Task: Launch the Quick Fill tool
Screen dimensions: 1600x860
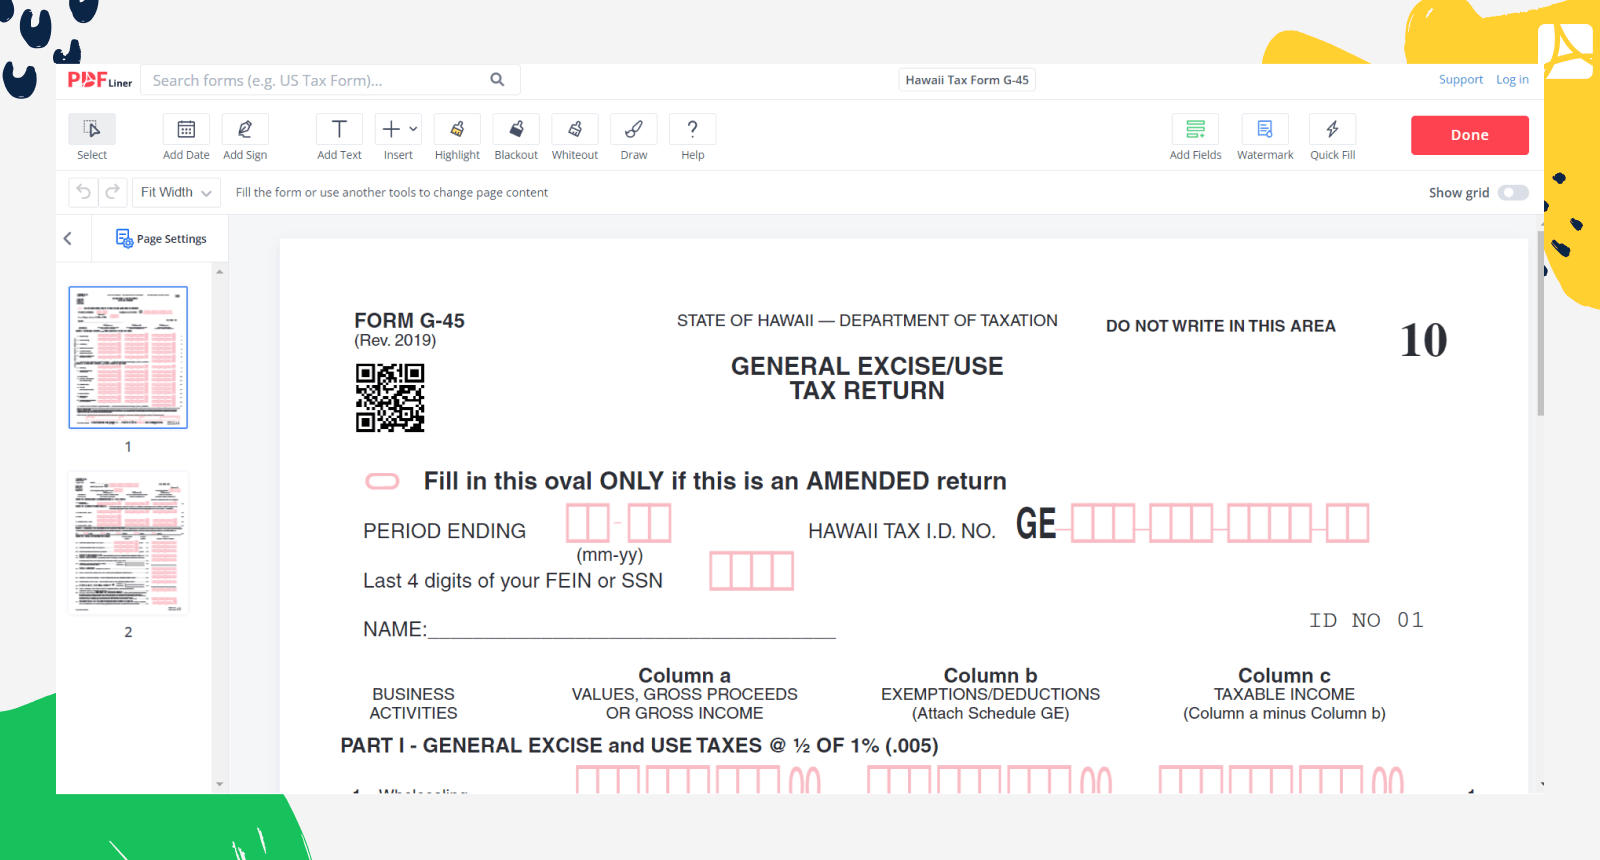Action: (x=1333, y=137)
